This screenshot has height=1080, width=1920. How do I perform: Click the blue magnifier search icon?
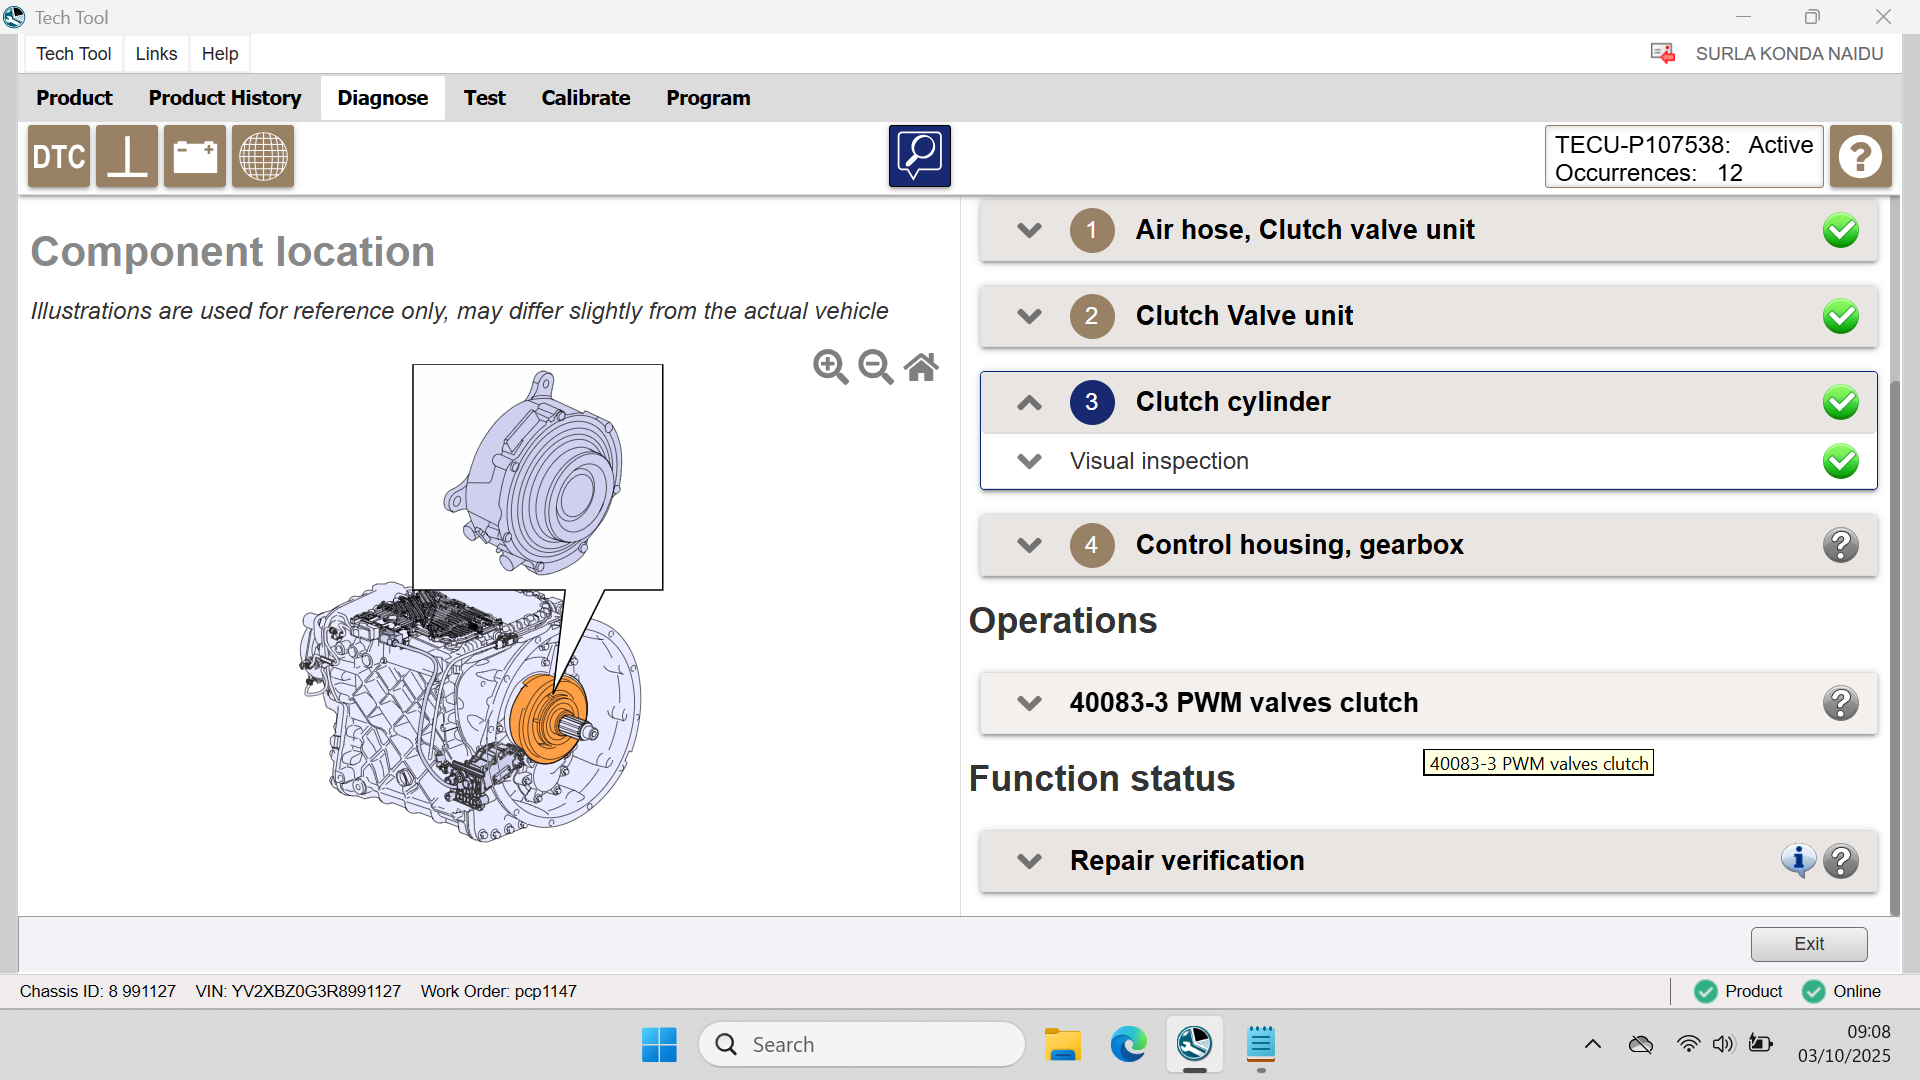pos(920,156)
